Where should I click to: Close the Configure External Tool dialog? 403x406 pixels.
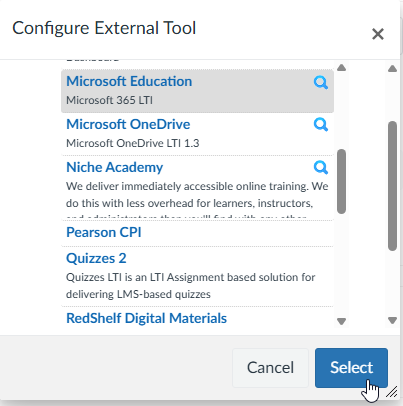(x=378, y=34)
